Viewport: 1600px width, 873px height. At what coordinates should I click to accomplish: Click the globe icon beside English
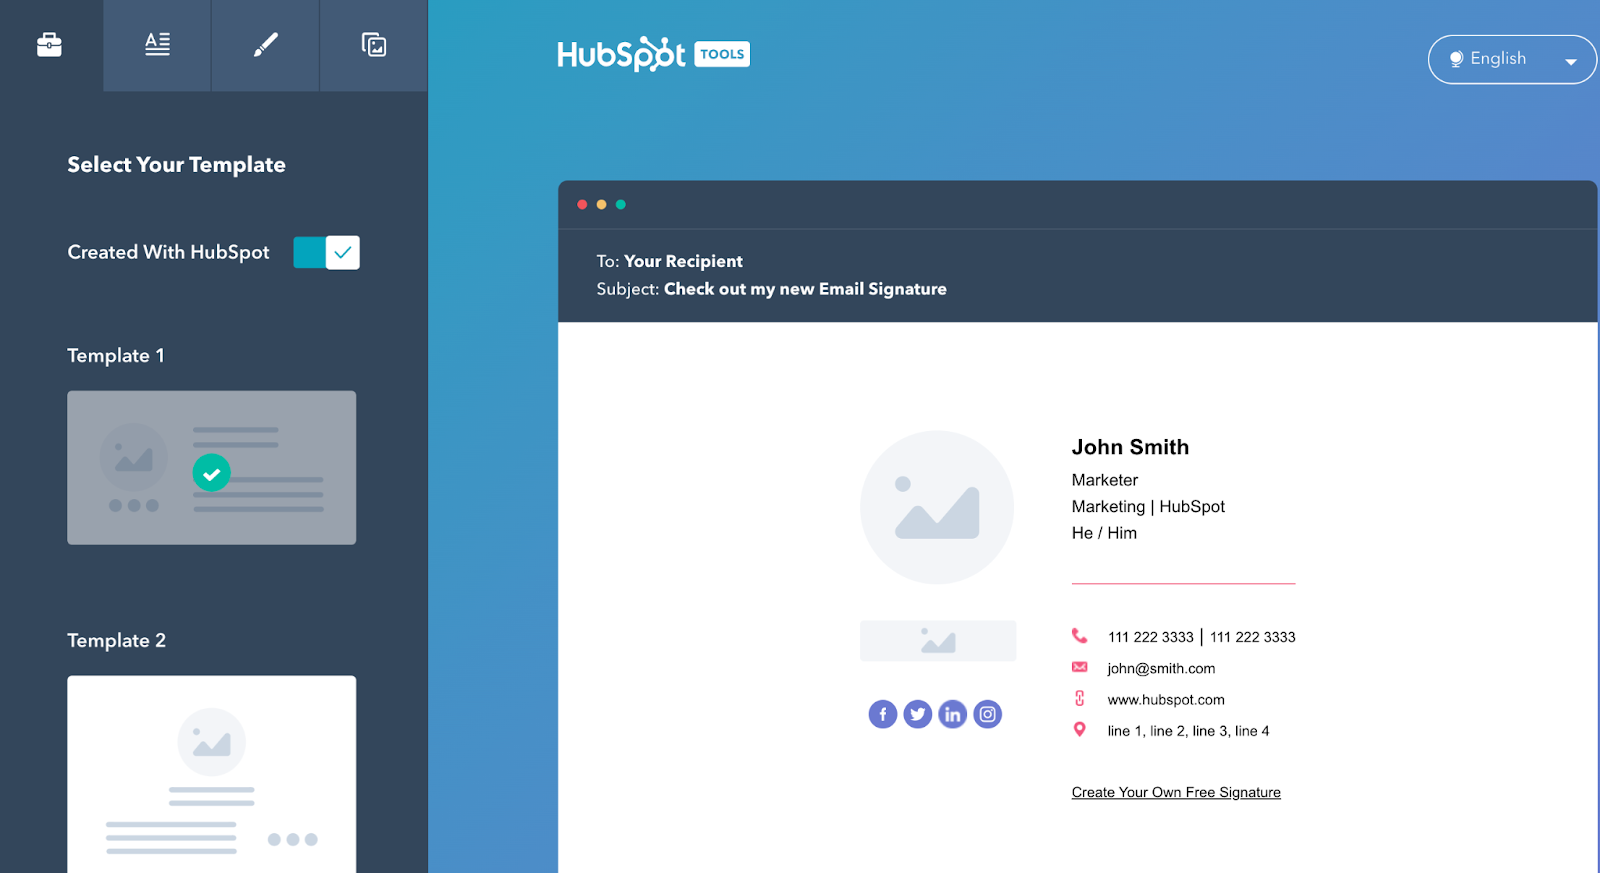[x=1456, y=59]
